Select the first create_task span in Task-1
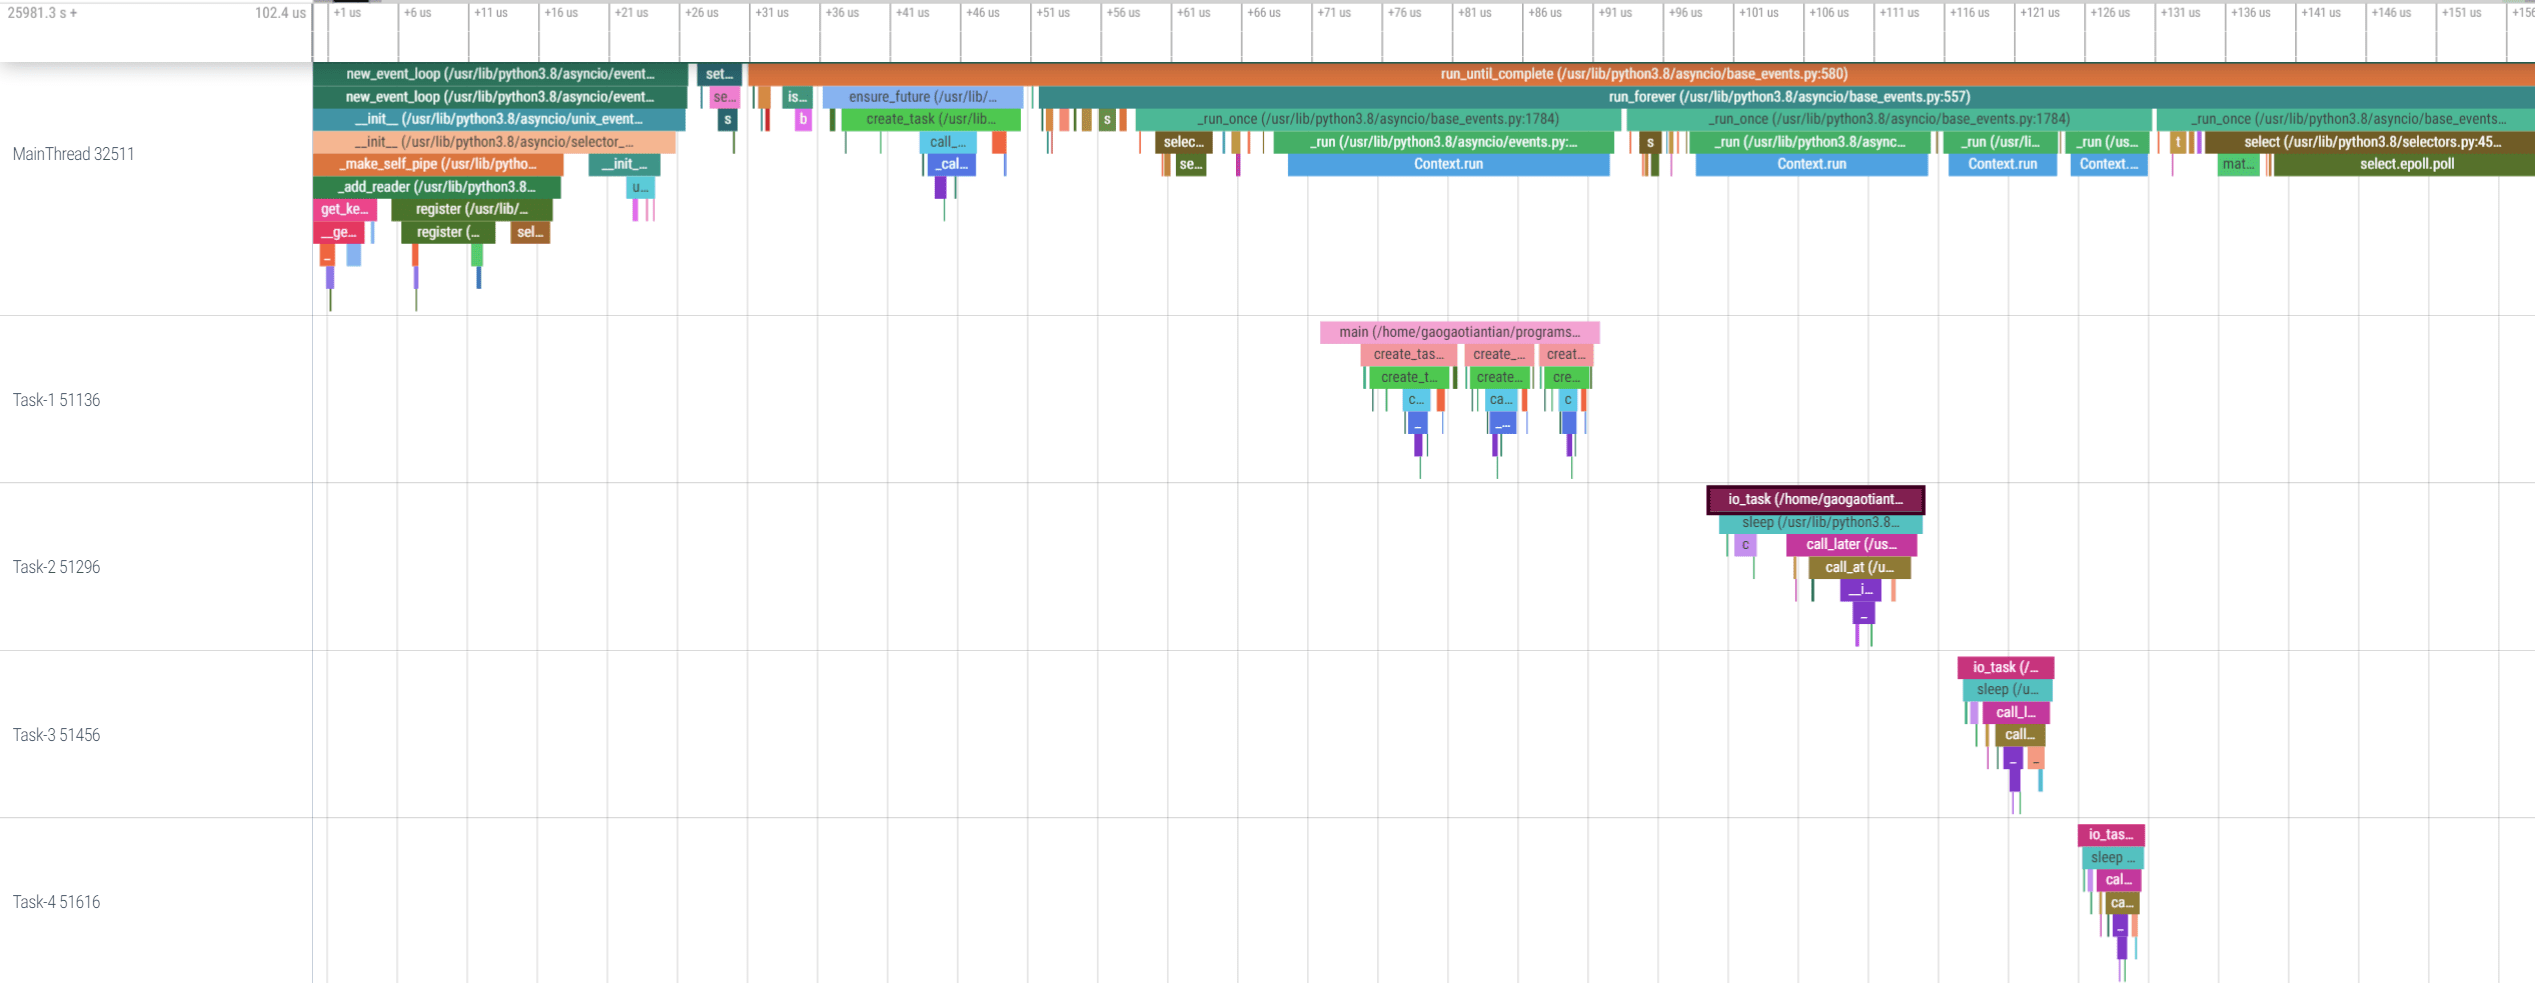Image resolution: width=2535 pixels, height=983 pixels. (1409, 354)
